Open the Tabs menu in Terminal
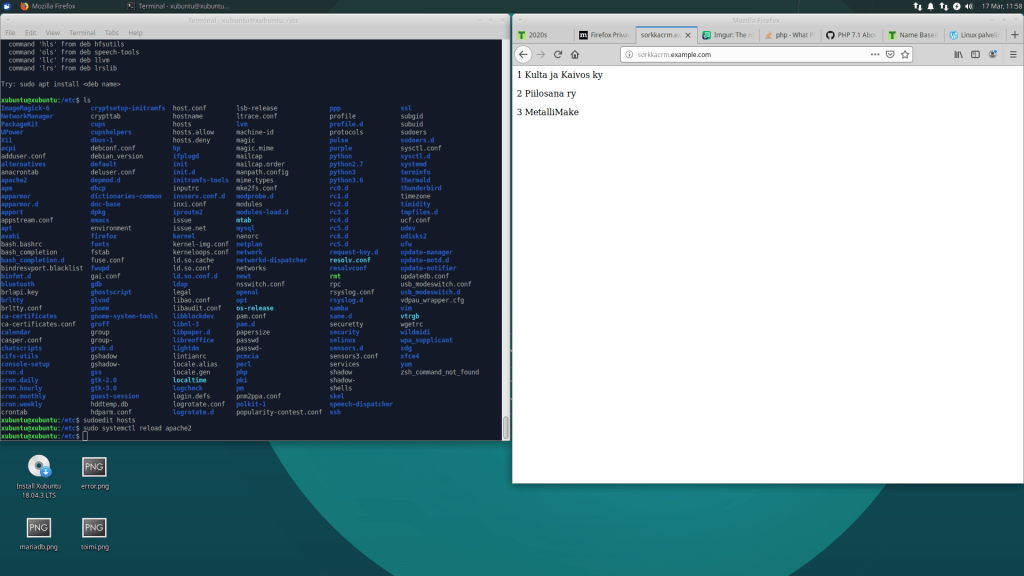This screenshot has width=1024, height=576. (110, 32)
